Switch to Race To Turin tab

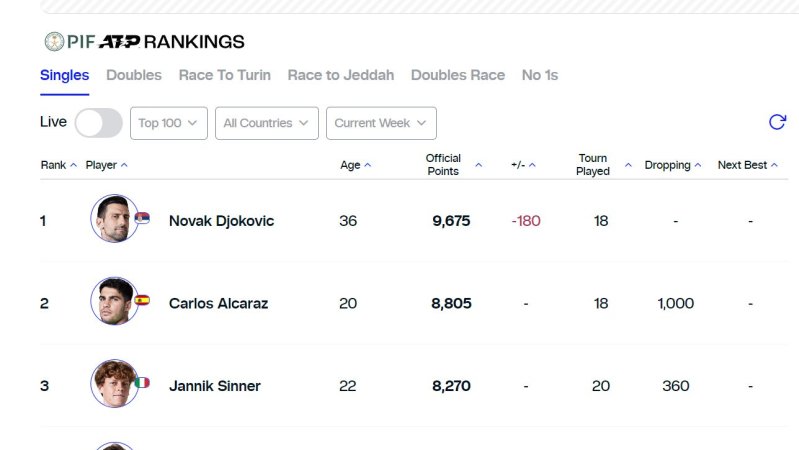[x=225, y=75]
